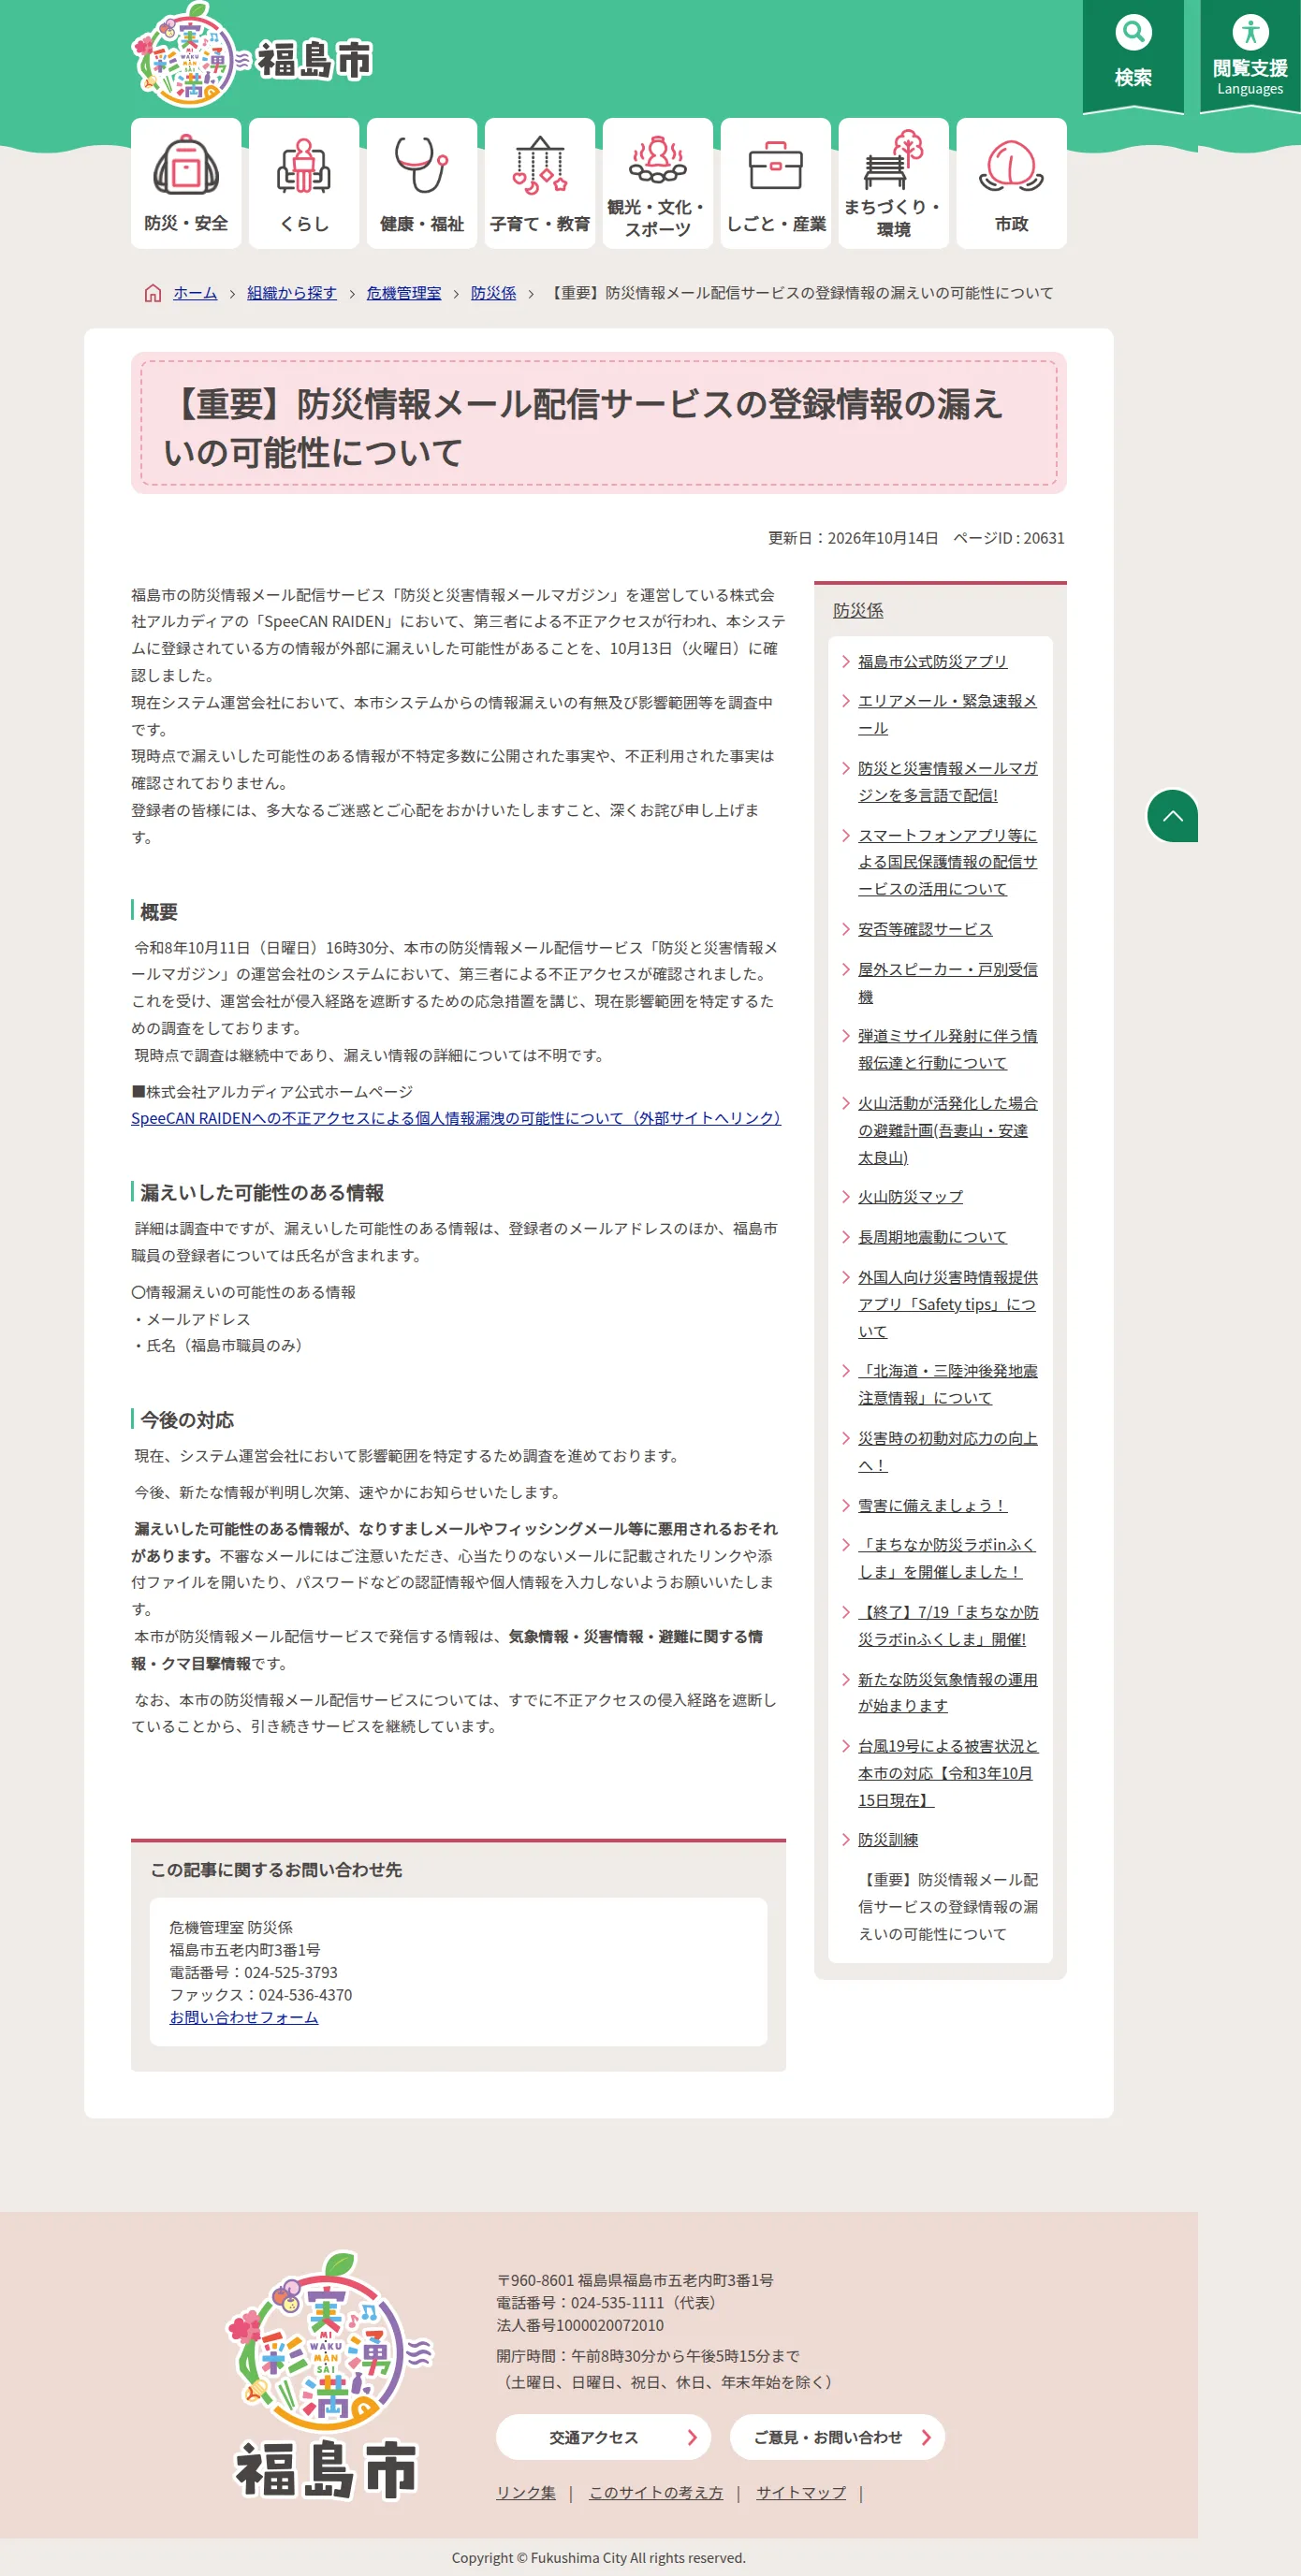Click the 福島市 logo in the header
1301x2576 pixels.
pyautogui.click(x=252, y=56)
